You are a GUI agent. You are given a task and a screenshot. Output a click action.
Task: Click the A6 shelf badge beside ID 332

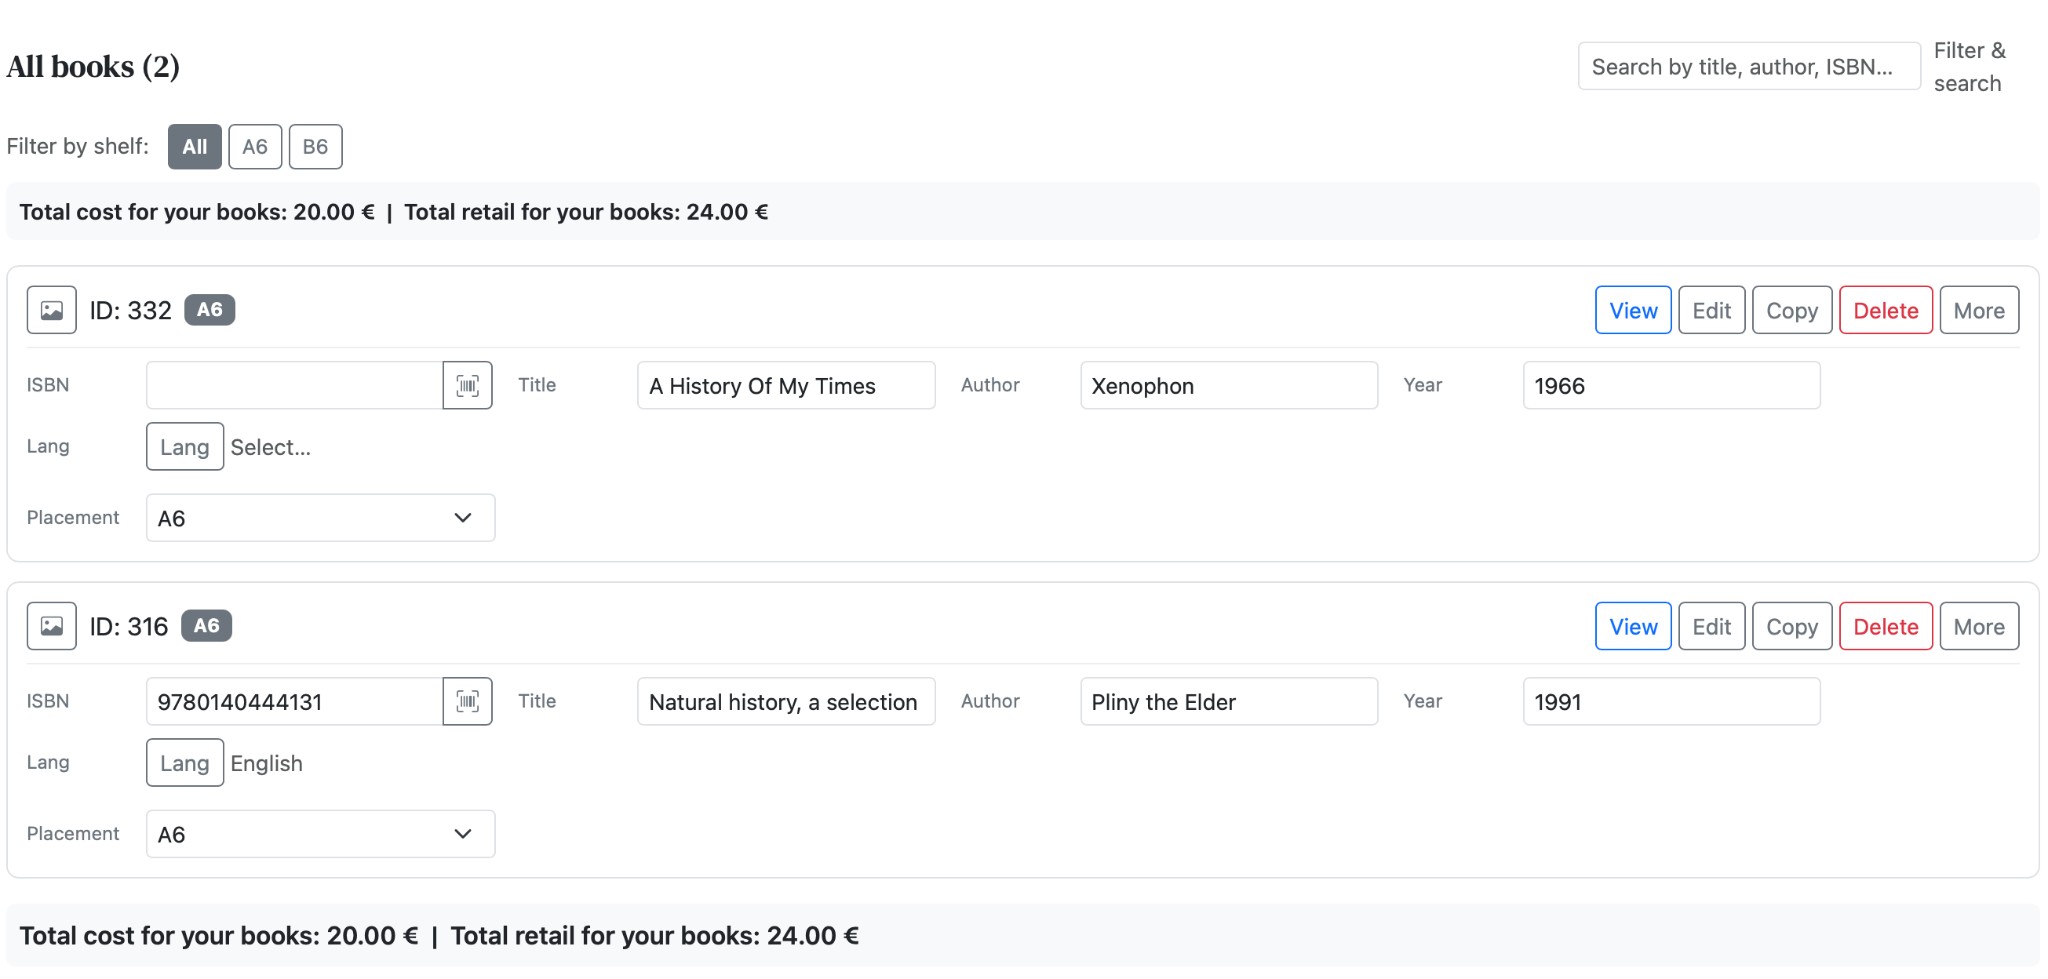click(209, 310)
